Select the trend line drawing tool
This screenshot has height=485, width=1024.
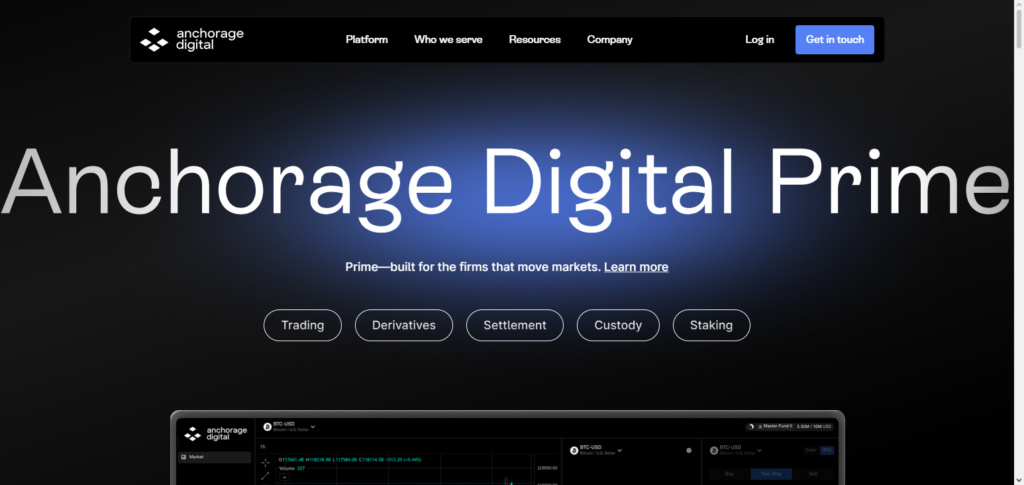[x=265, y=476]
